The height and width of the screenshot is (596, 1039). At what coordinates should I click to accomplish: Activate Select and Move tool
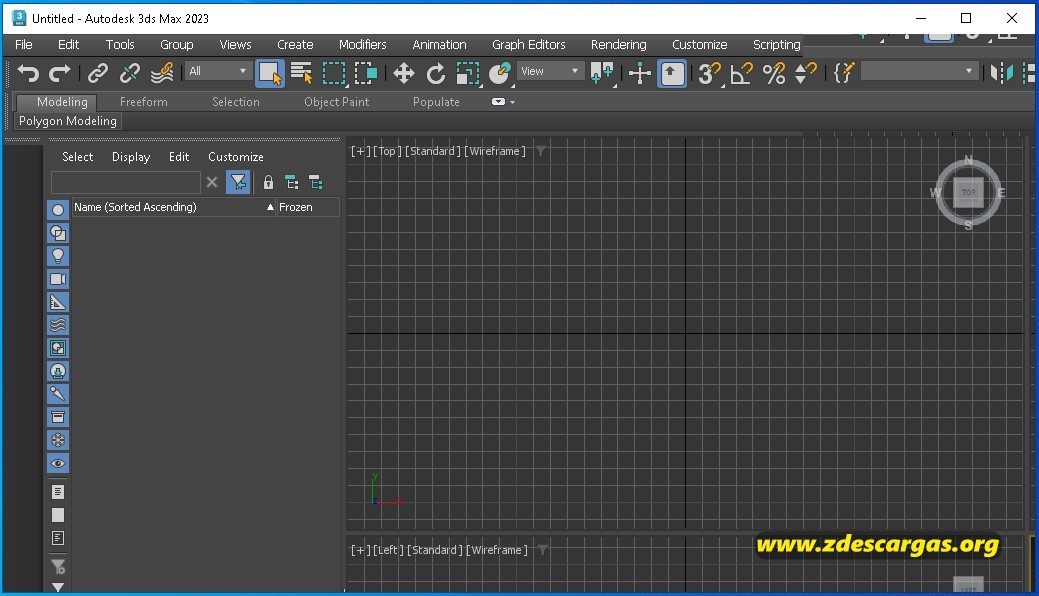(x=404, y=73)
